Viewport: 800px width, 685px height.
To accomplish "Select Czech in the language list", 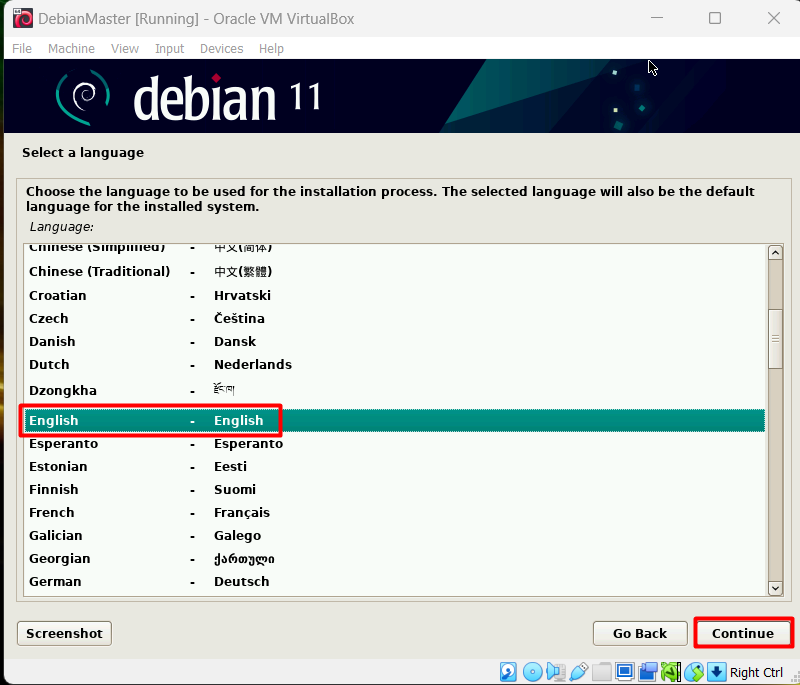I will 394,318.
